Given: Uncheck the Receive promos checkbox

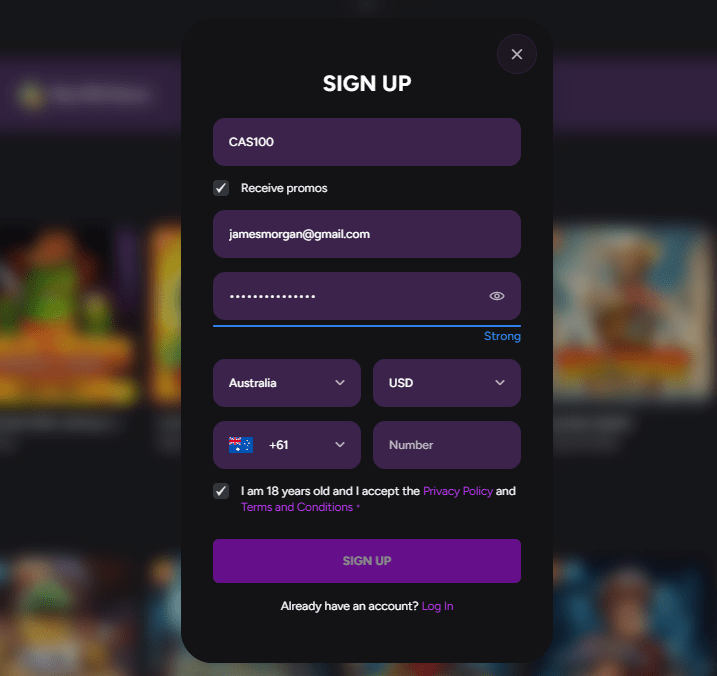Looking at the screenshot, I should pos(221,188).
